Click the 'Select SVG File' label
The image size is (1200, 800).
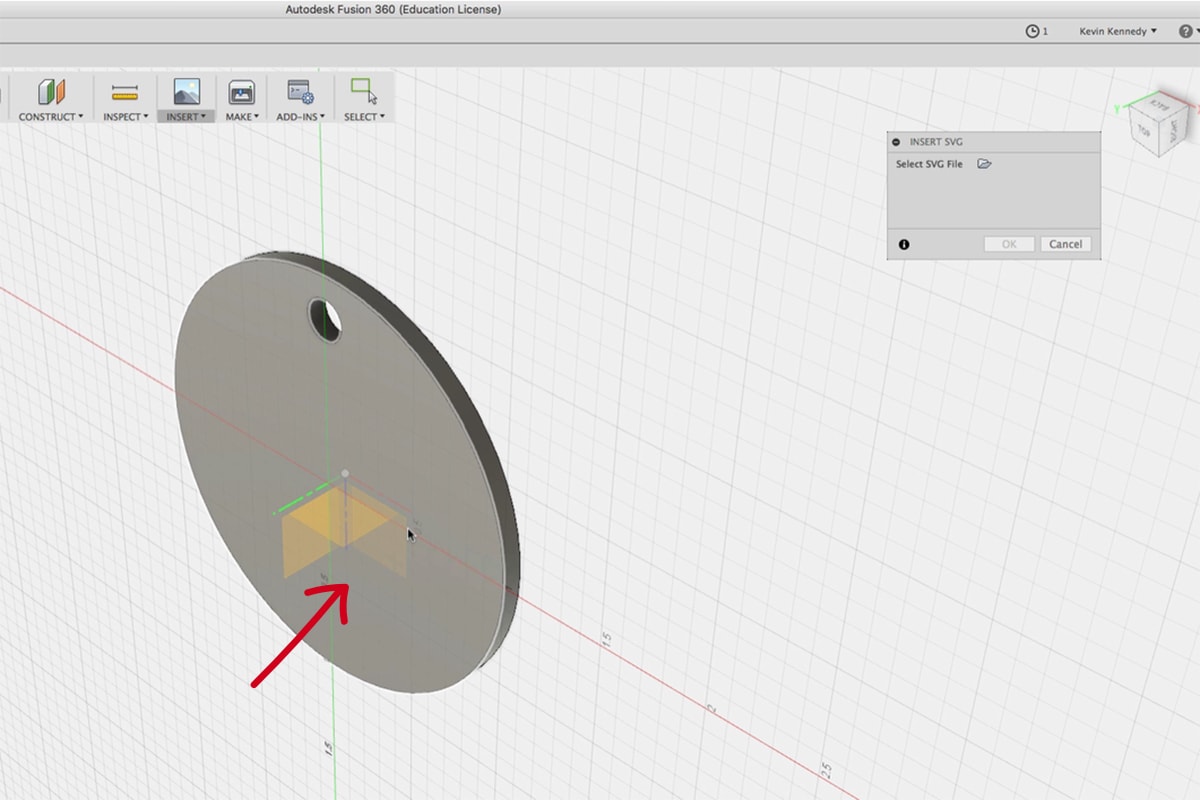[929, 164]
